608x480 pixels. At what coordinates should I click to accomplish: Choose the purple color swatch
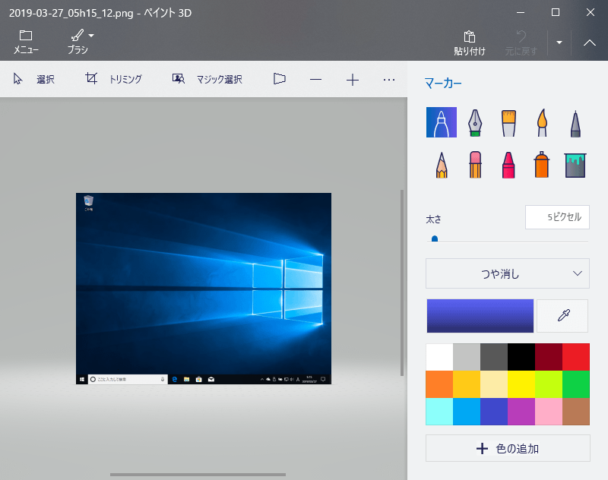521,411
